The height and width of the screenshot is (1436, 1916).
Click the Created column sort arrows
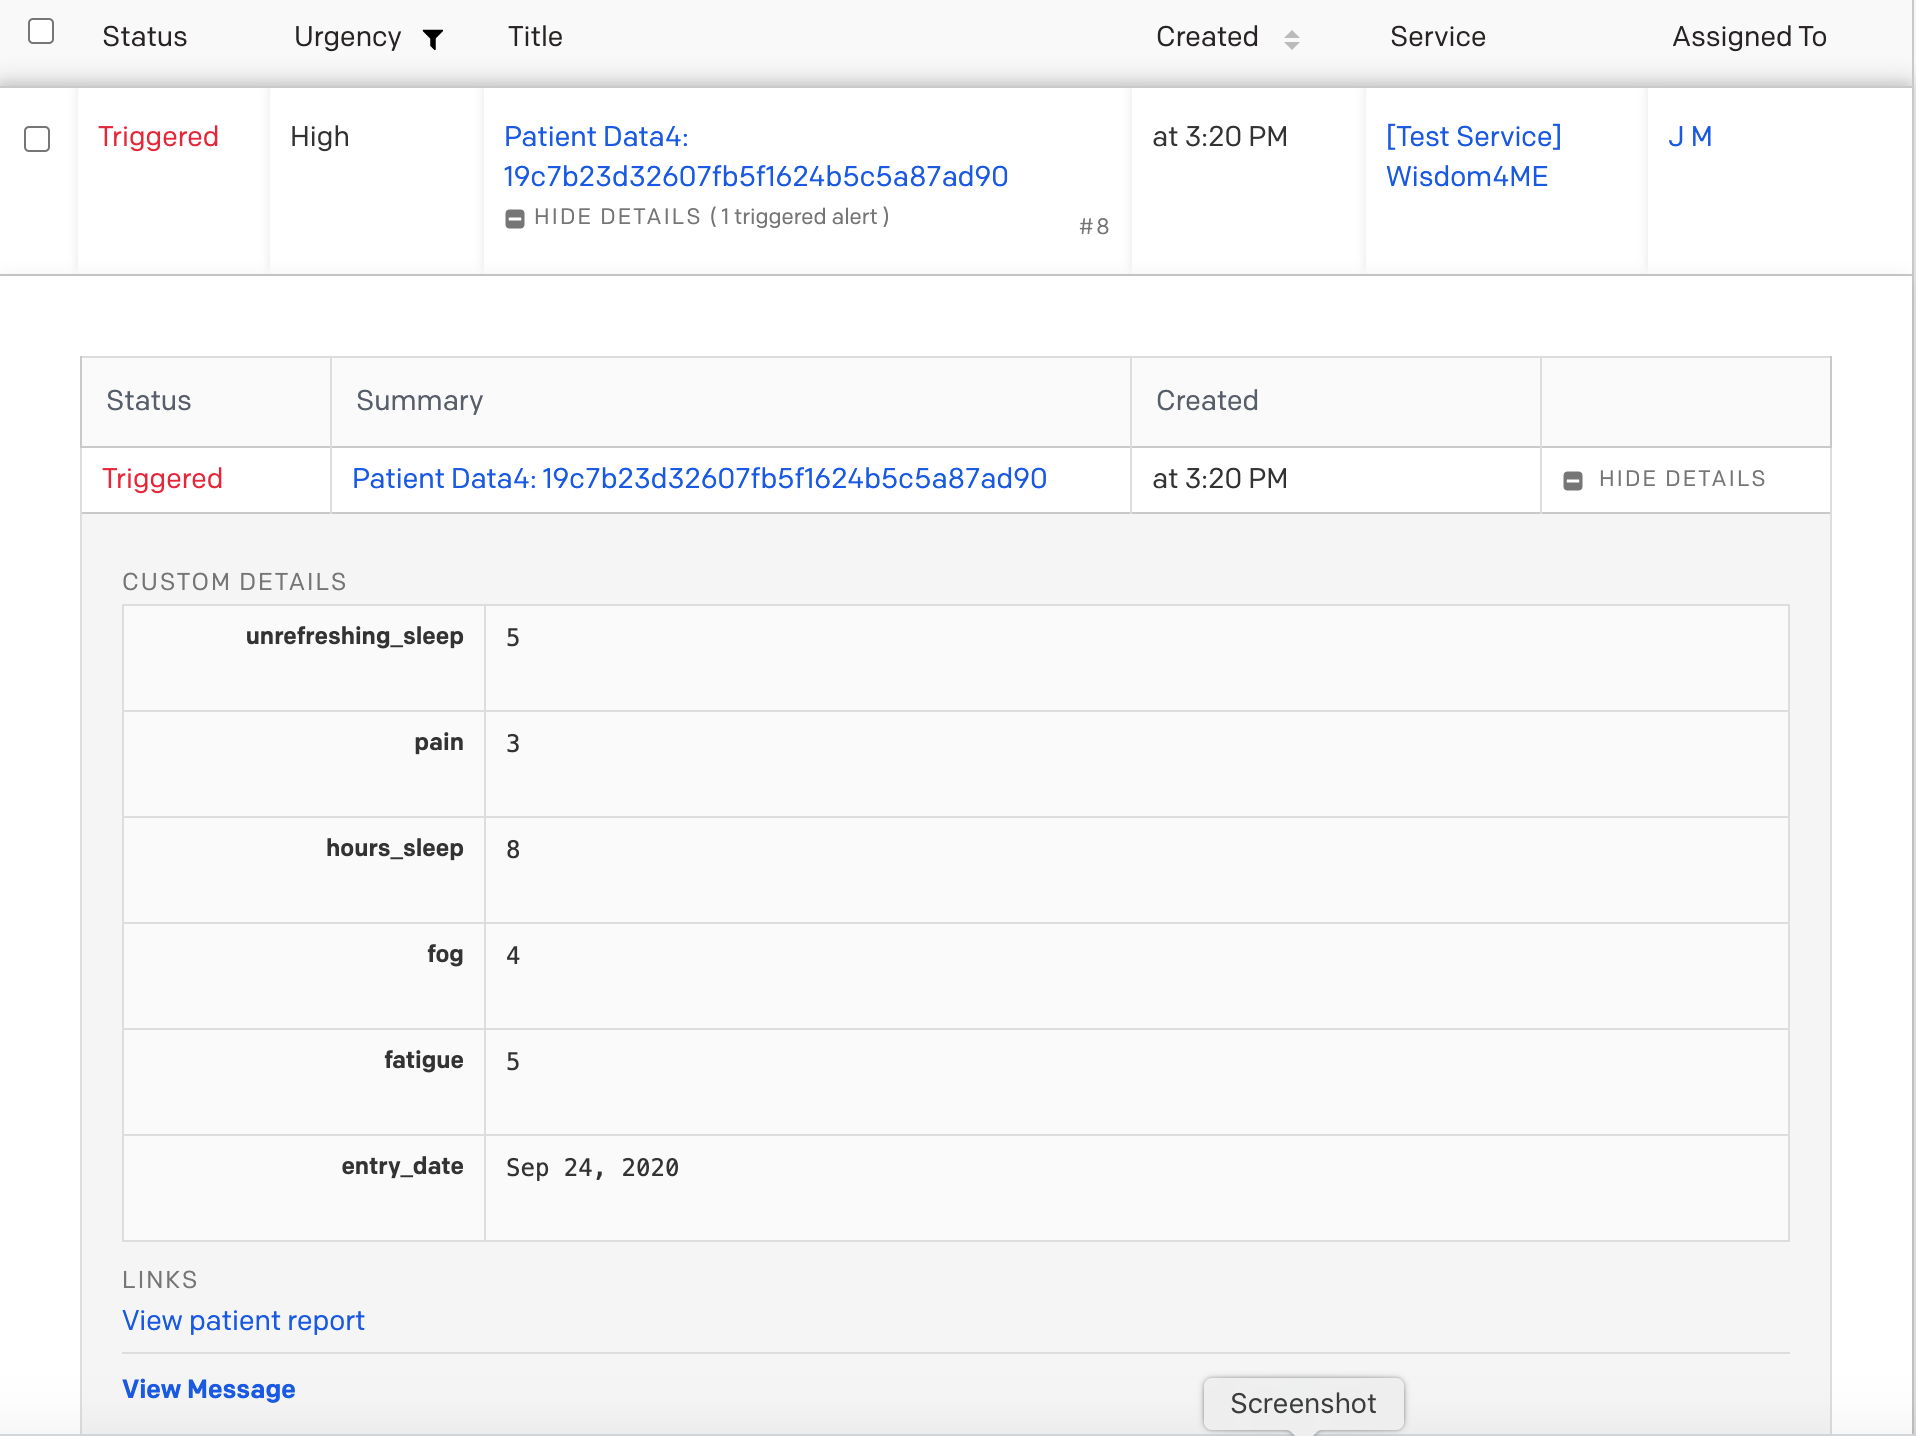tap(1291, 39)
